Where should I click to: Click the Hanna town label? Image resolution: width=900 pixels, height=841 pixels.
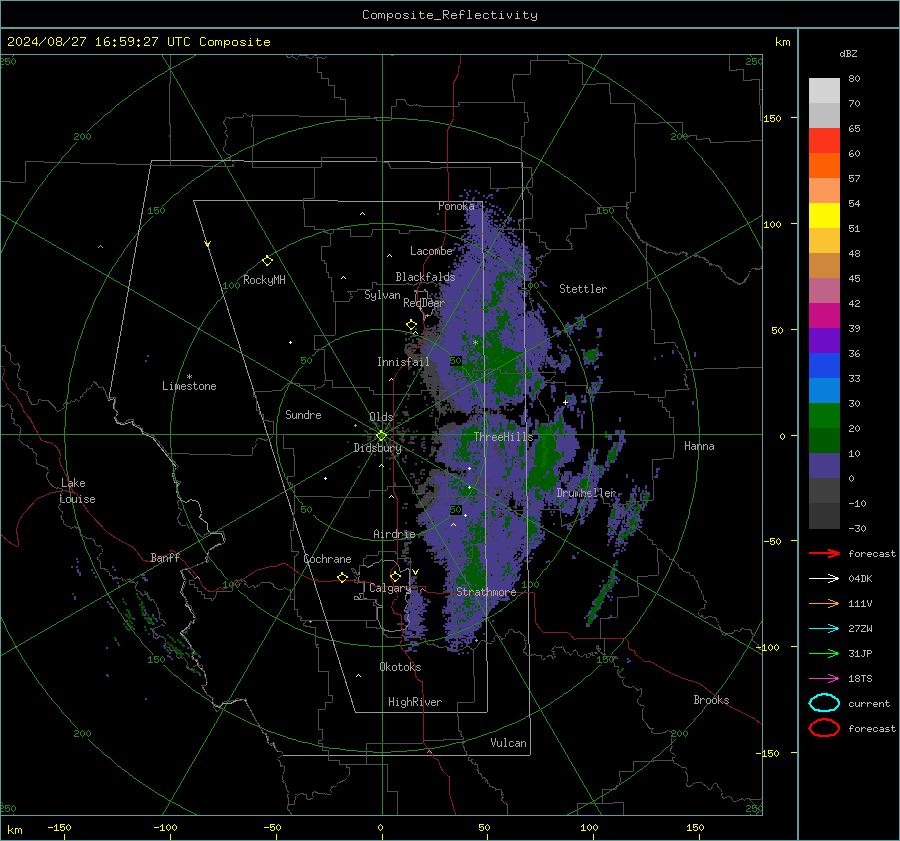click(x=699, y=446)
